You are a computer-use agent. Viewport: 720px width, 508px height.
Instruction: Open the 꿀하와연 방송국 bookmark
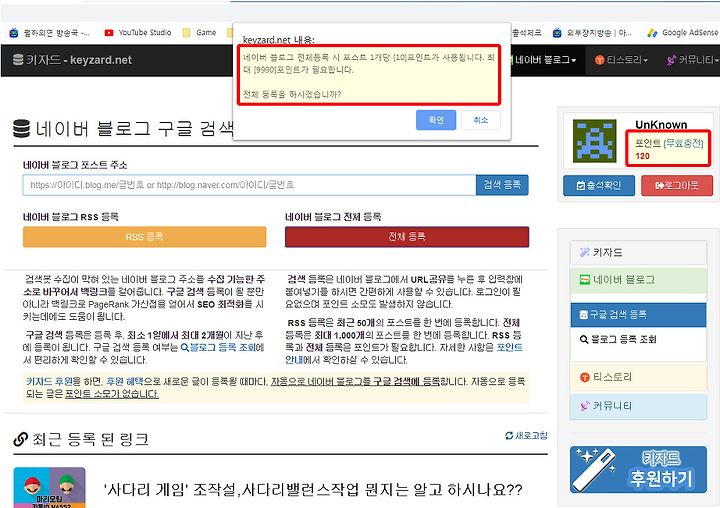coord(49,33)
